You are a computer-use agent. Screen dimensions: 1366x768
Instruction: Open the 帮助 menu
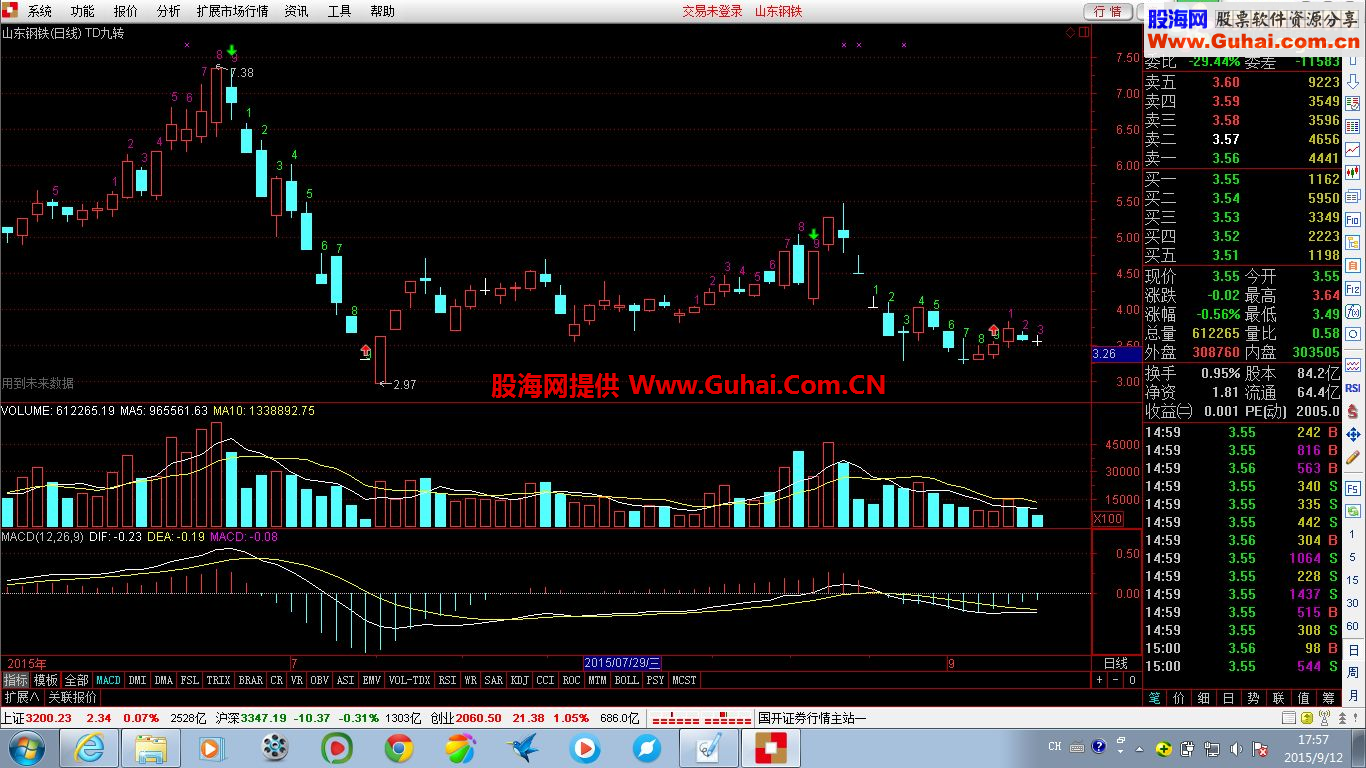pyautogui.click(x=382, y=11)
